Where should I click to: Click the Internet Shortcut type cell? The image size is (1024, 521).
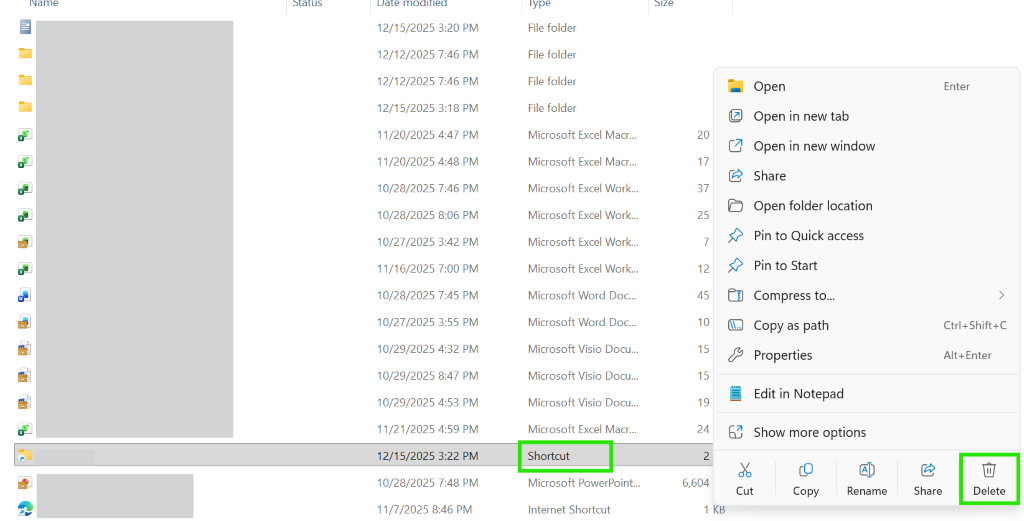coord(569,509)
